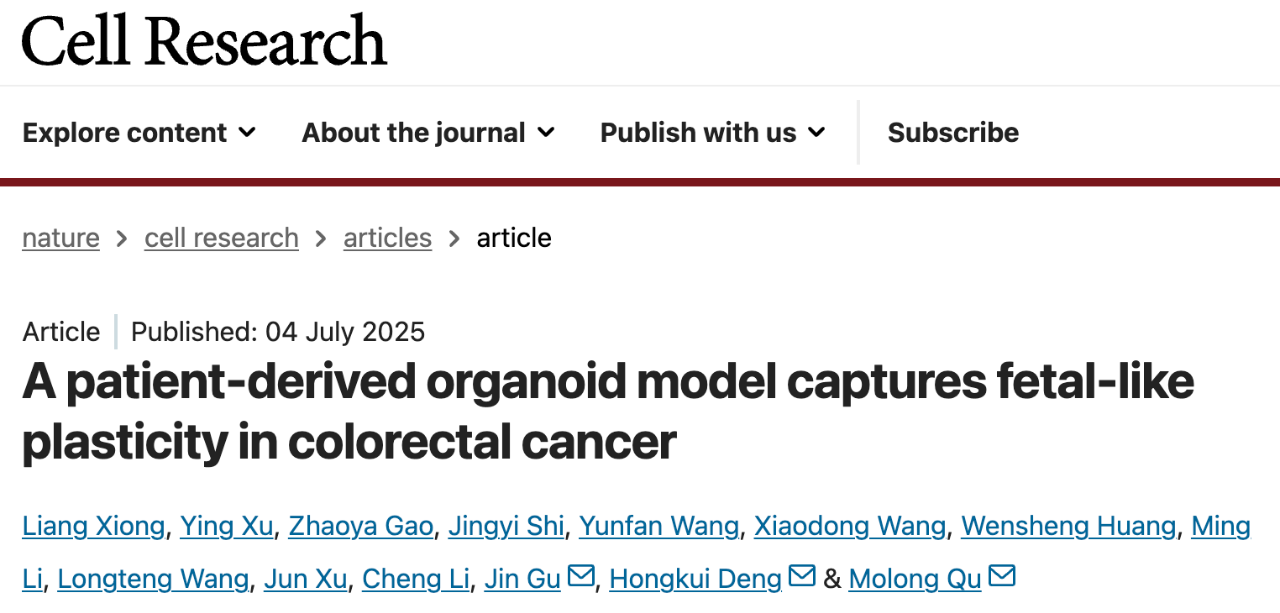Open the cell research breadcrumb link
Image resolution: width=1280 pixels, height=613 pixels.
(x=221, y=238)
